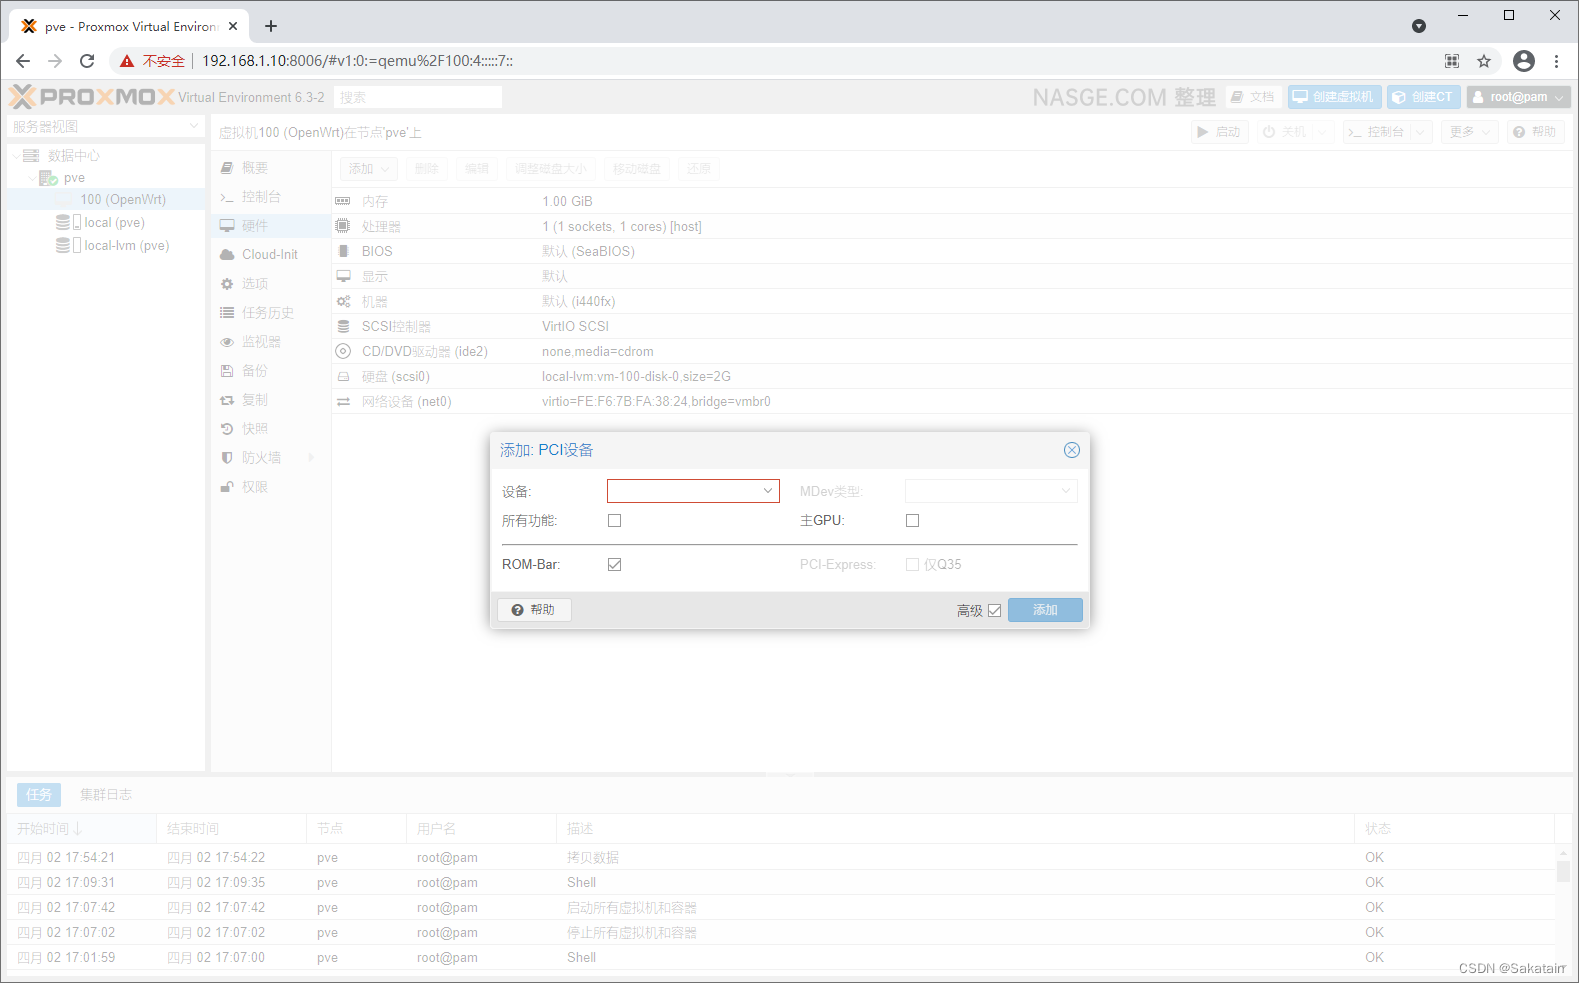Go forward in the browser
1579x983 pixels.
pos(55,61)
